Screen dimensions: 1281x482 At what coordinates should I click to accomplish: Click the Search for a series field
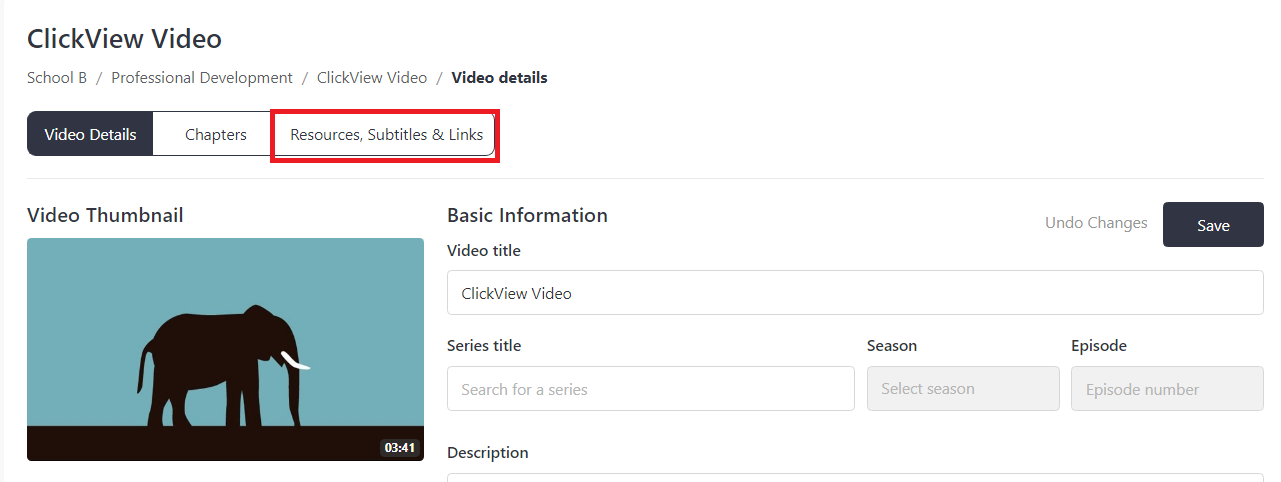point(651,389)
